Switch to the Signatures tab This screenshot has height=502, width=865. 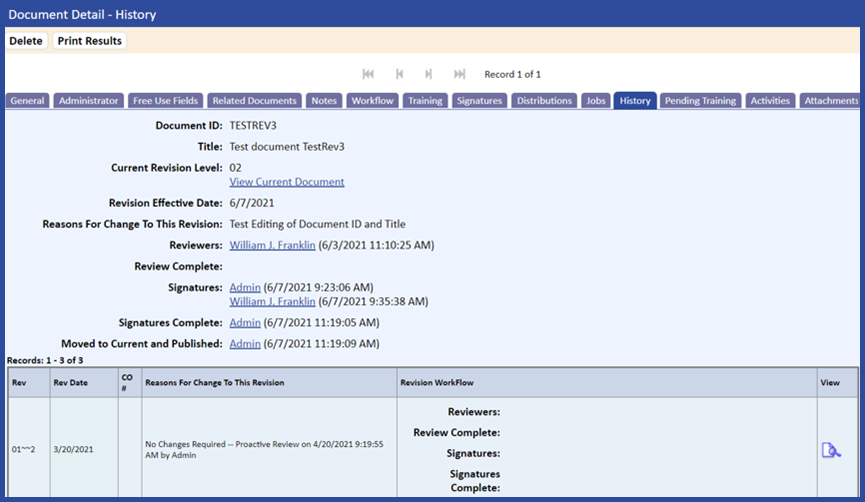click(x=479, y=101)
